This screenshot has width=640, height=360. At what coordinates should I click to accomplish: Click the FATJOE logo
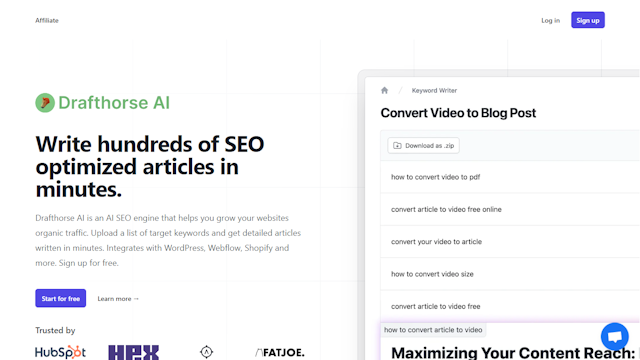[280, 352]
